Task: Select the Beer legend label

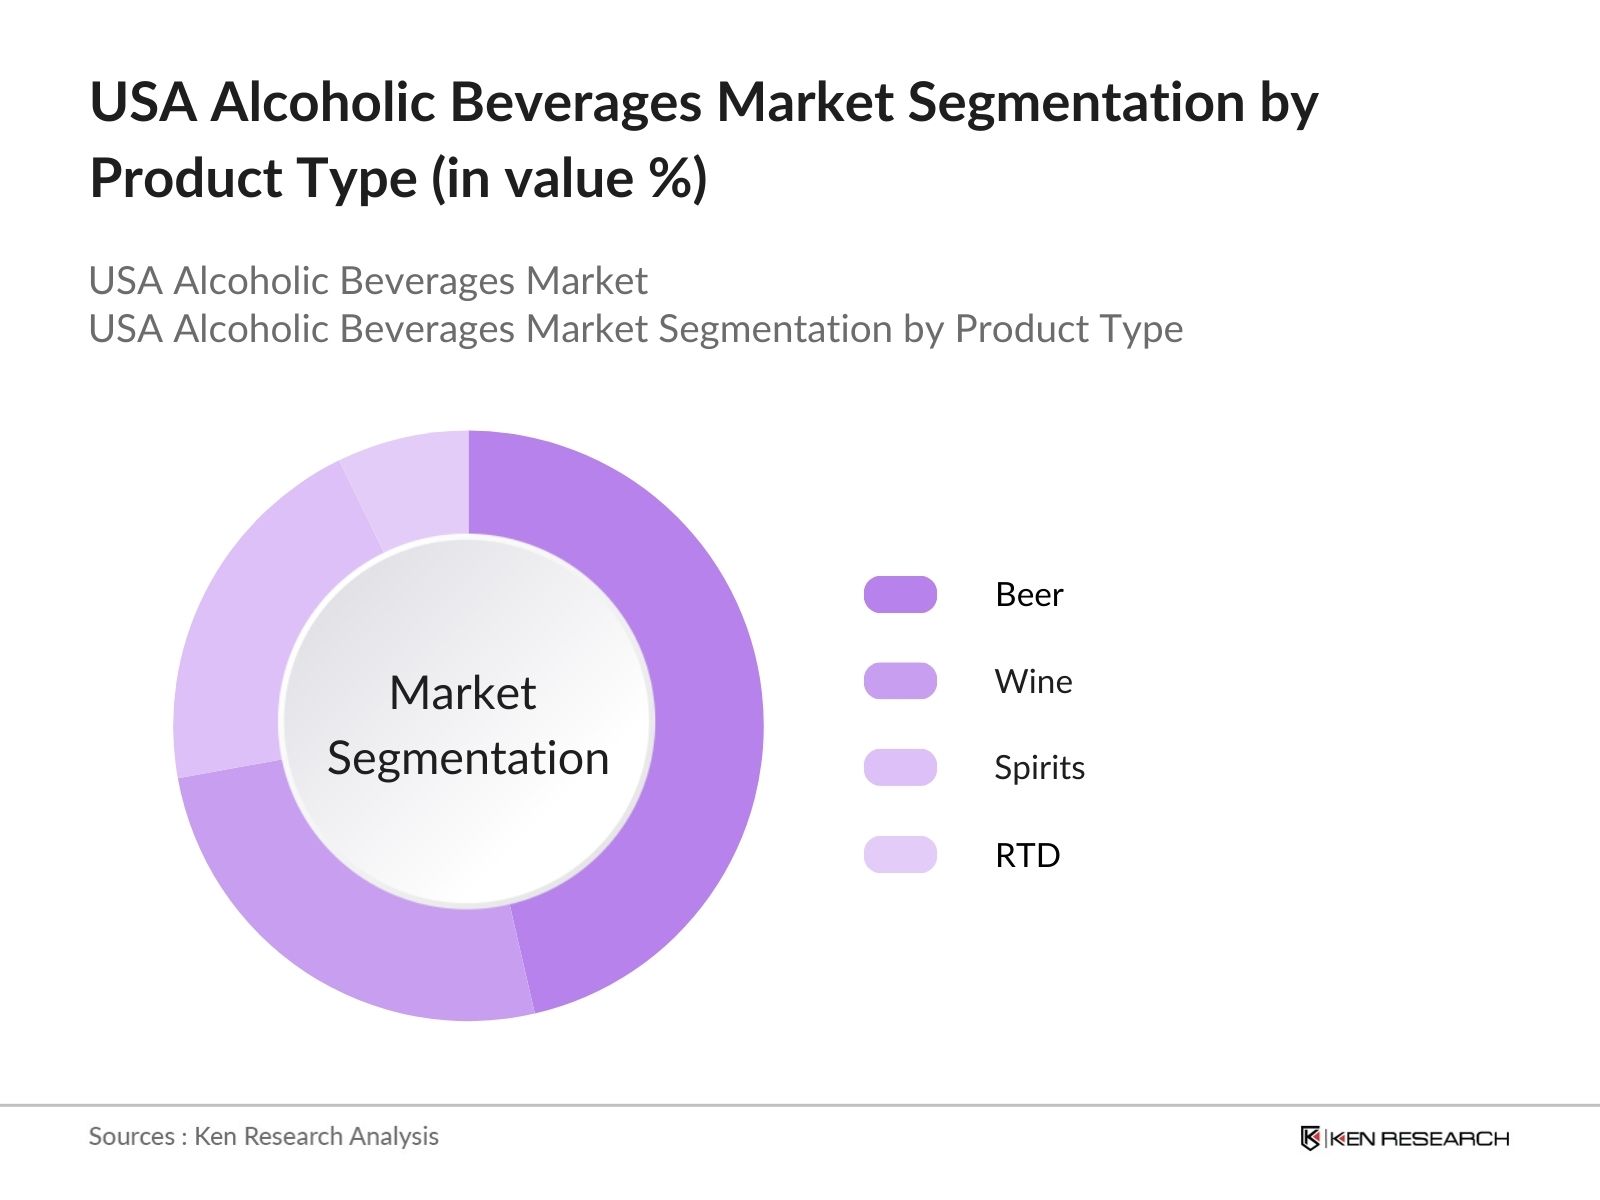Action: click(x=1029, y=595)
